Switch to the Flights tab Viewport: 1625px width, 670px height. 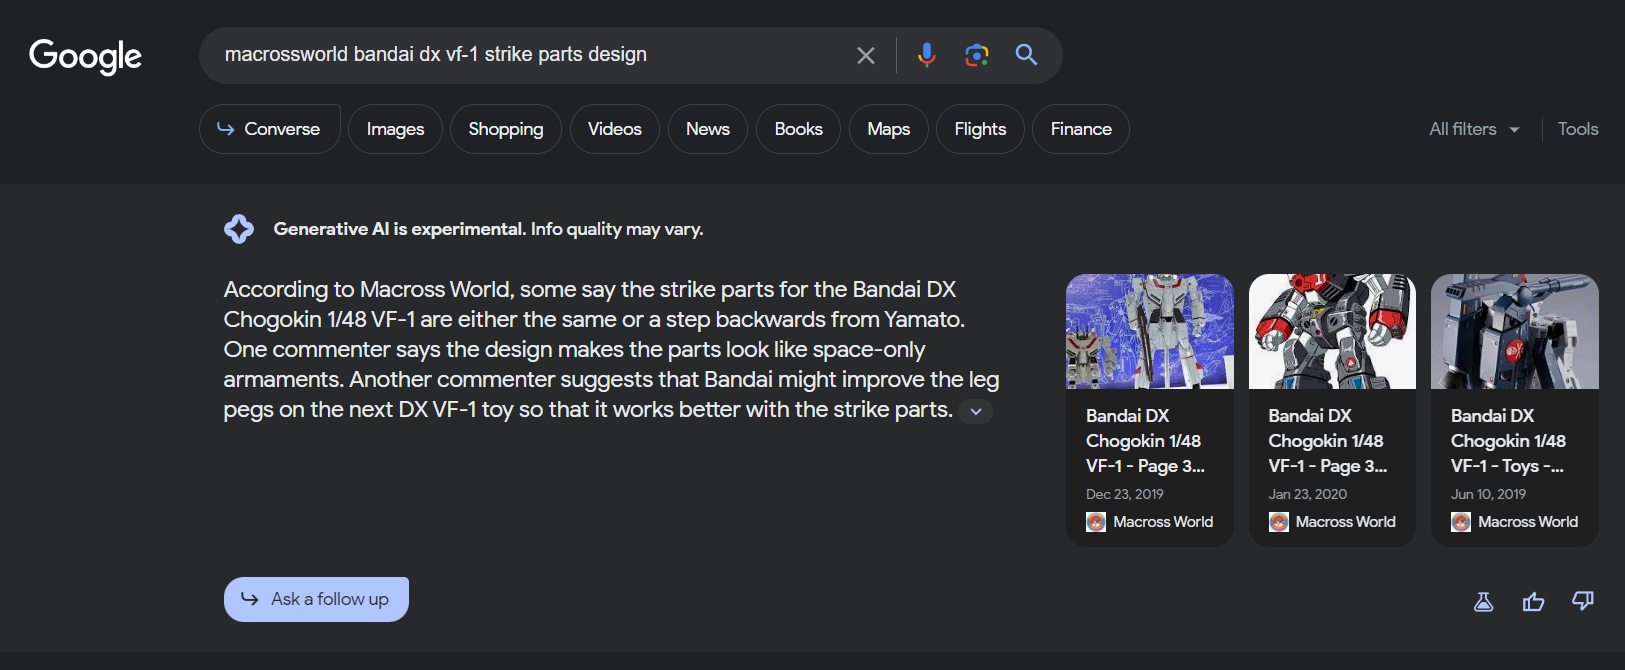pos(980,129)
